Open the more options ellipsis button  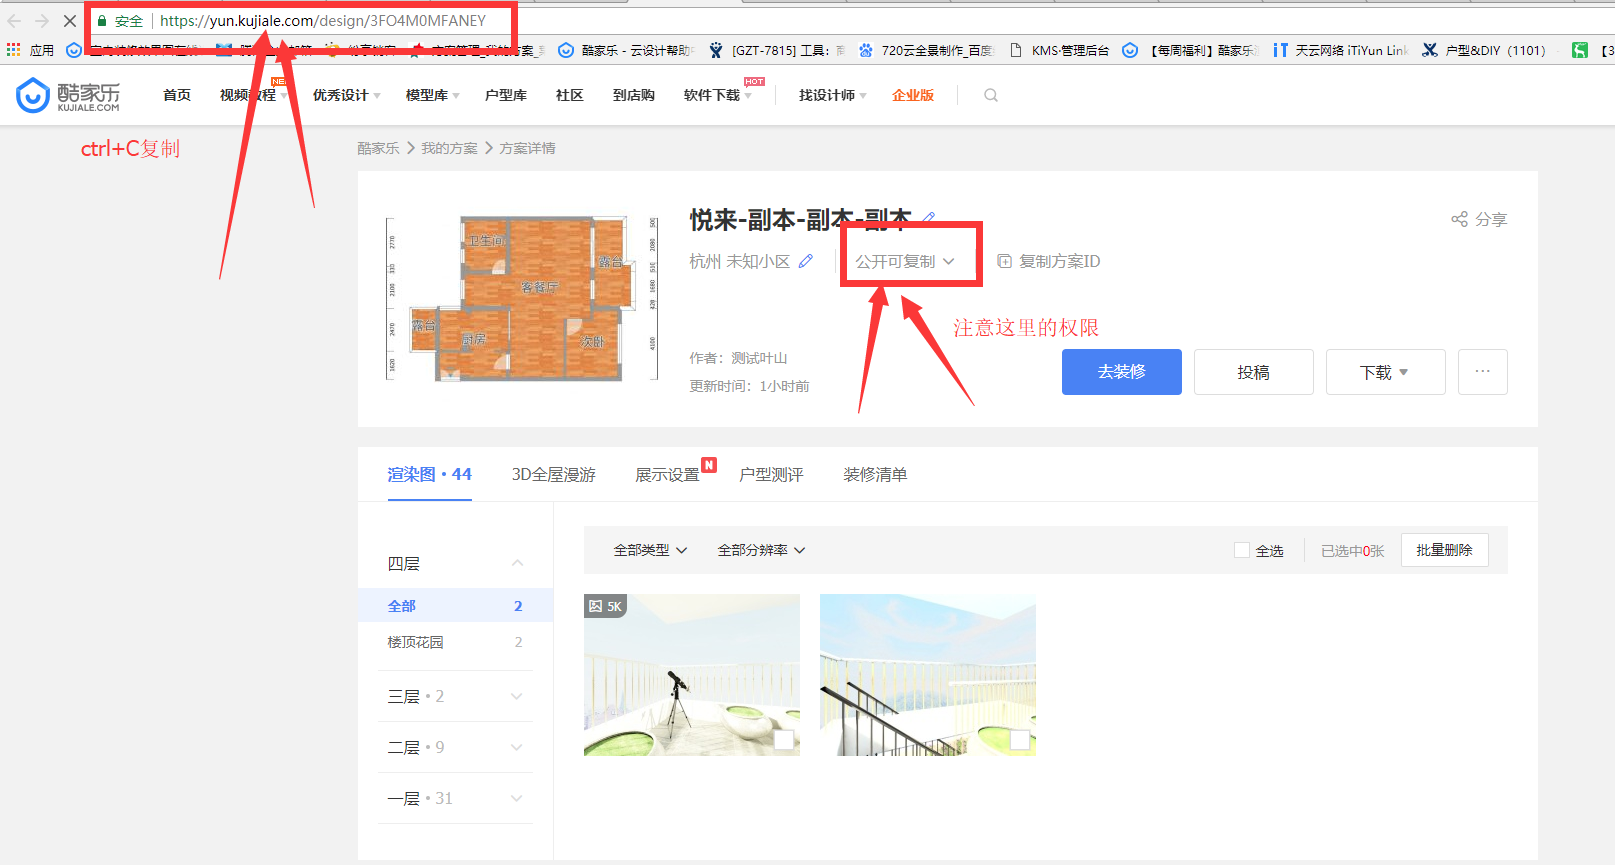click(1482, 372)
